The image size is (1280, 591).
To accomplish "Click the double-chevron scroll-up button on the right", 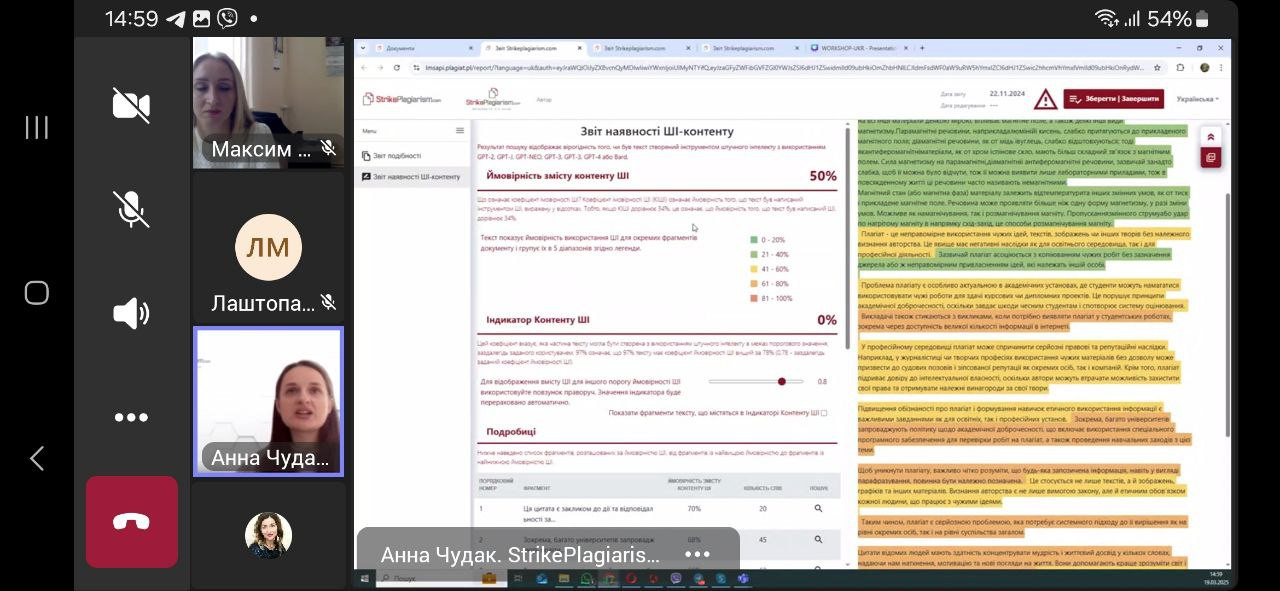I will click(1211, 138).
